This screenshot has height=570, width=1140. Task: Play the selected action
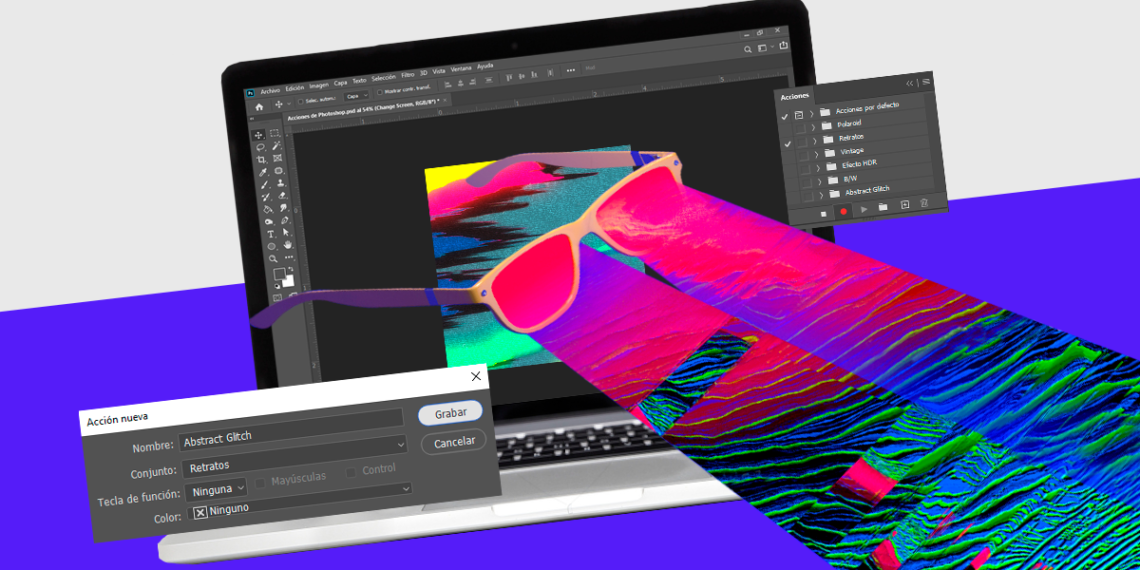pos(864,209)
